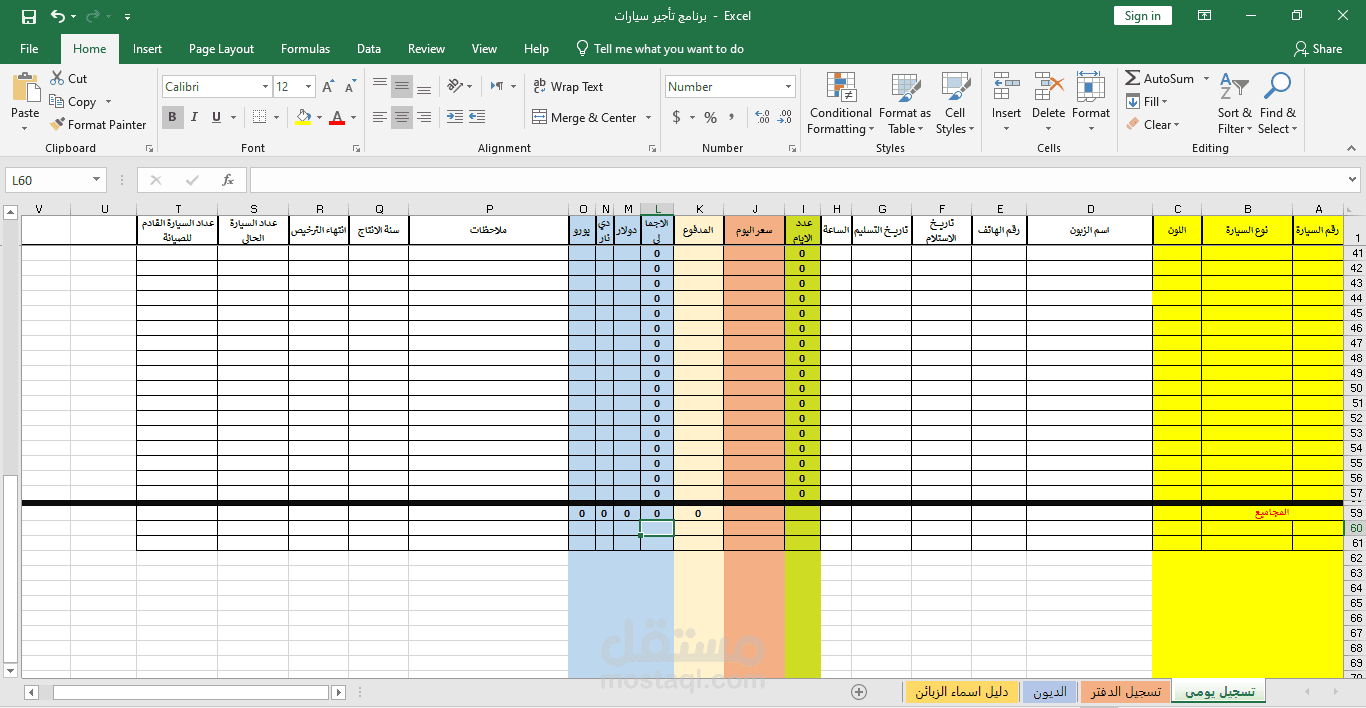Click the decrease decimal icon
The width and height of the screenshot is (1366, 708).
785,118
